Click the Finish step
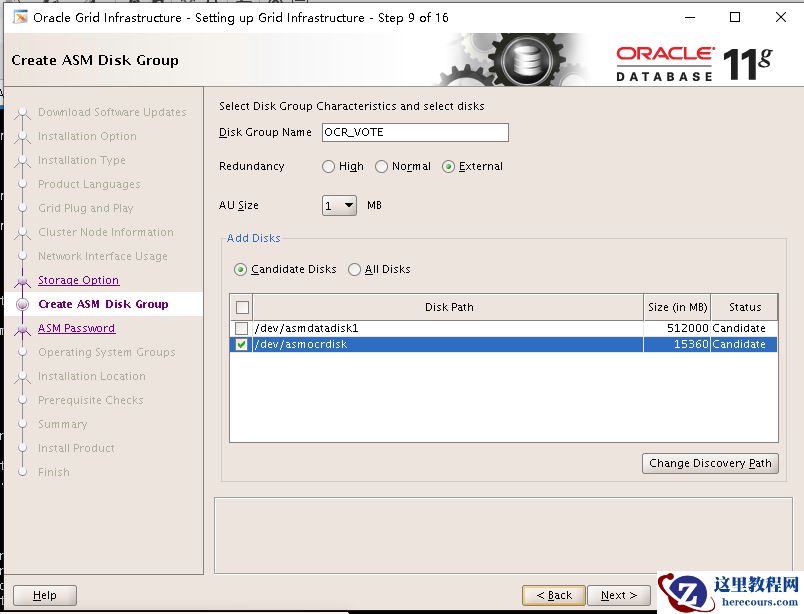 coord(53,472)
